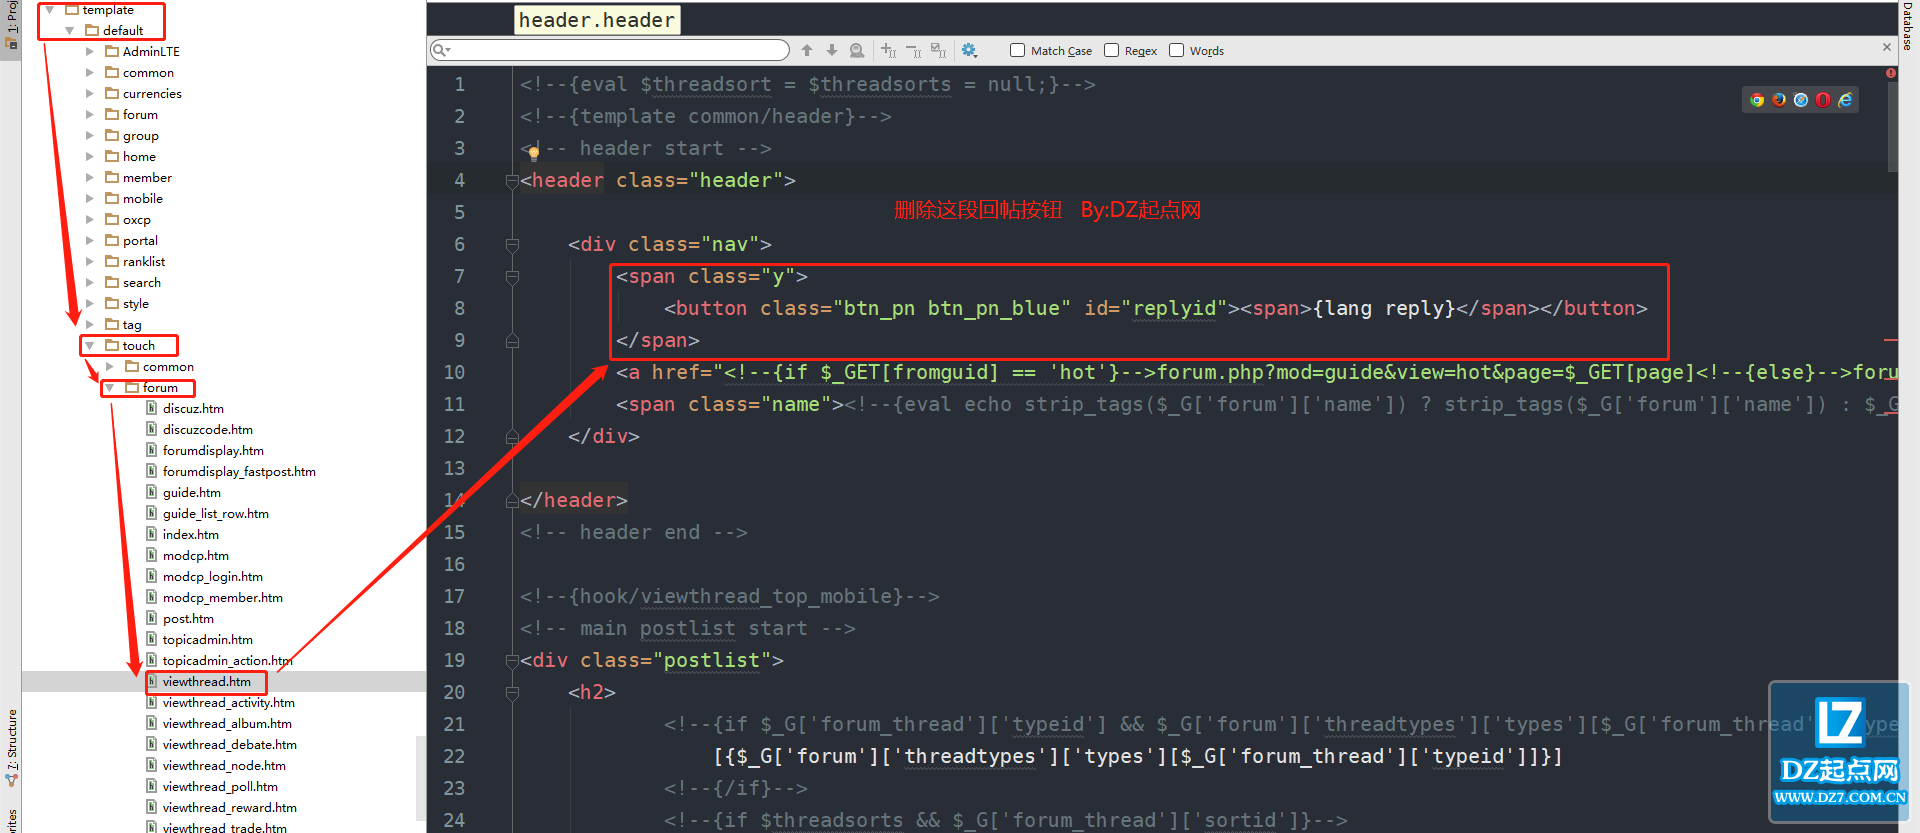Screen dimensions: 1920x833
Task: Open forumdisplay.htm file in tree
Action: [213, 451]
